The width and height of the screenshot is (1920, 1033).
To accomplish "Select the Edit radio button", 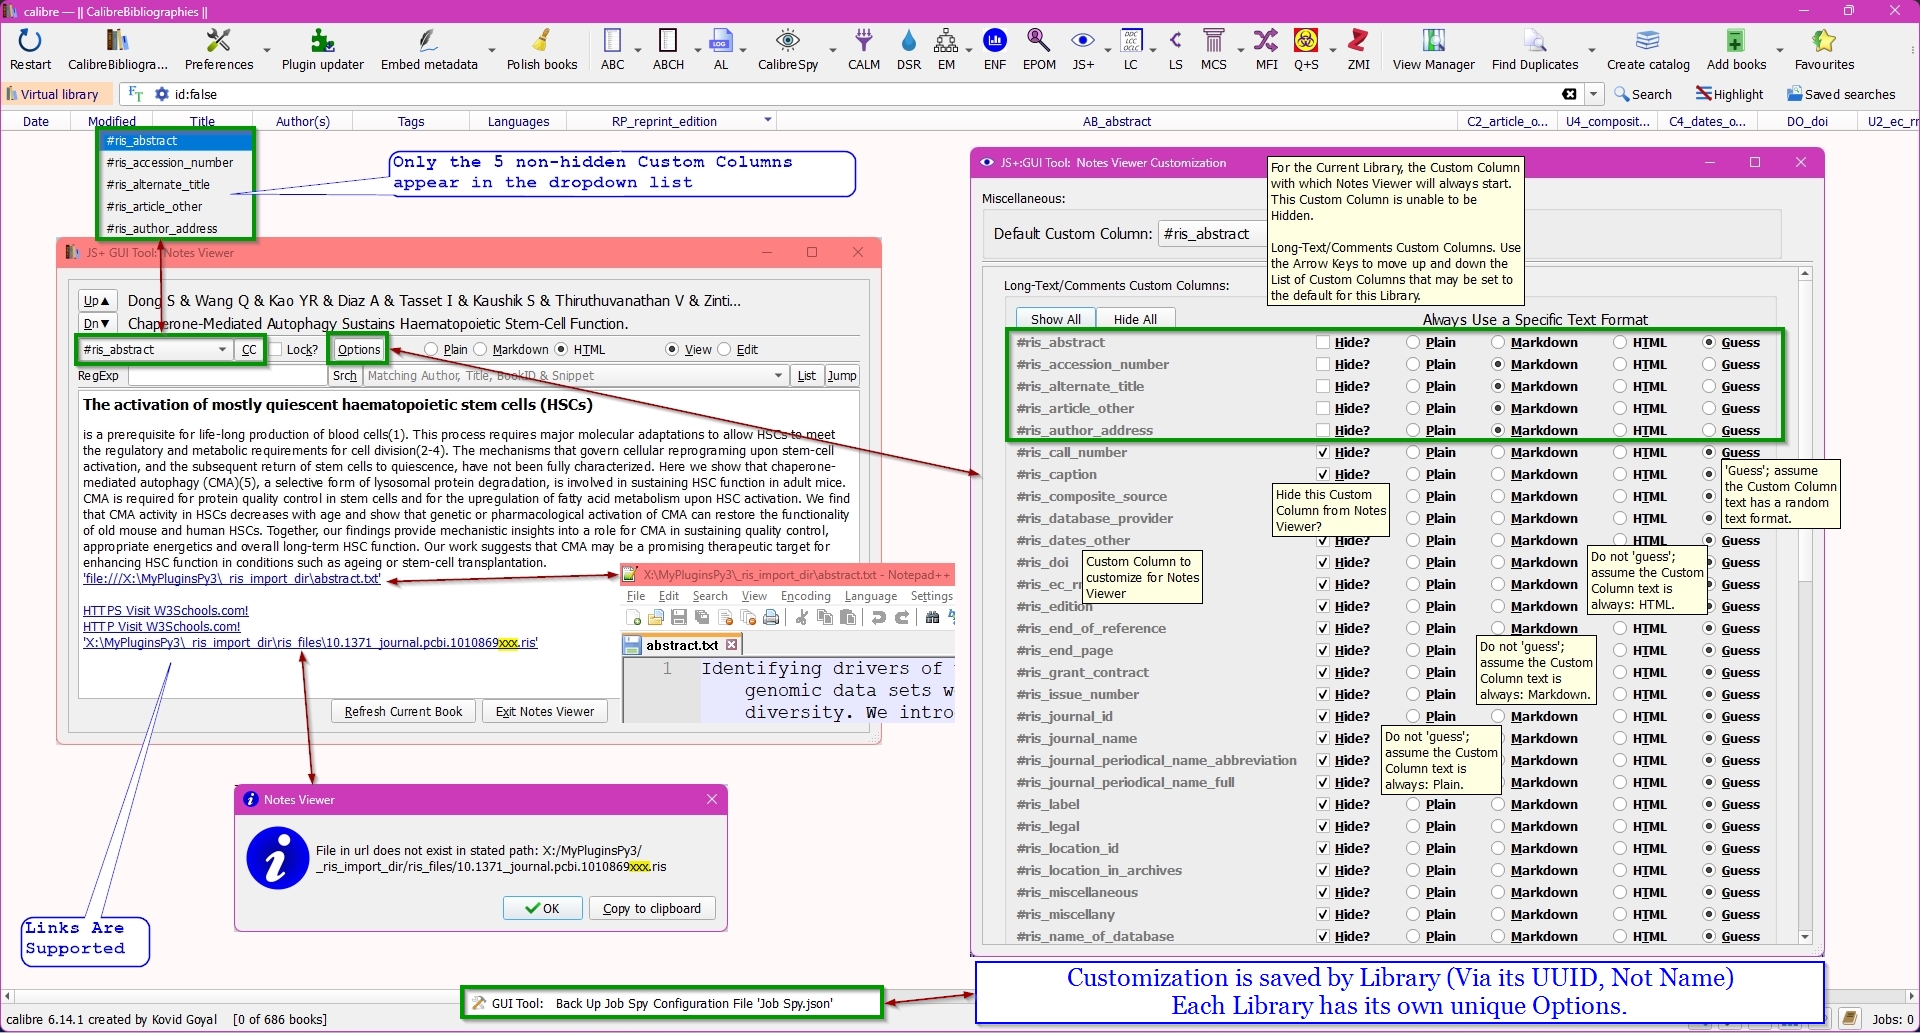I will (x=725, y=350).
